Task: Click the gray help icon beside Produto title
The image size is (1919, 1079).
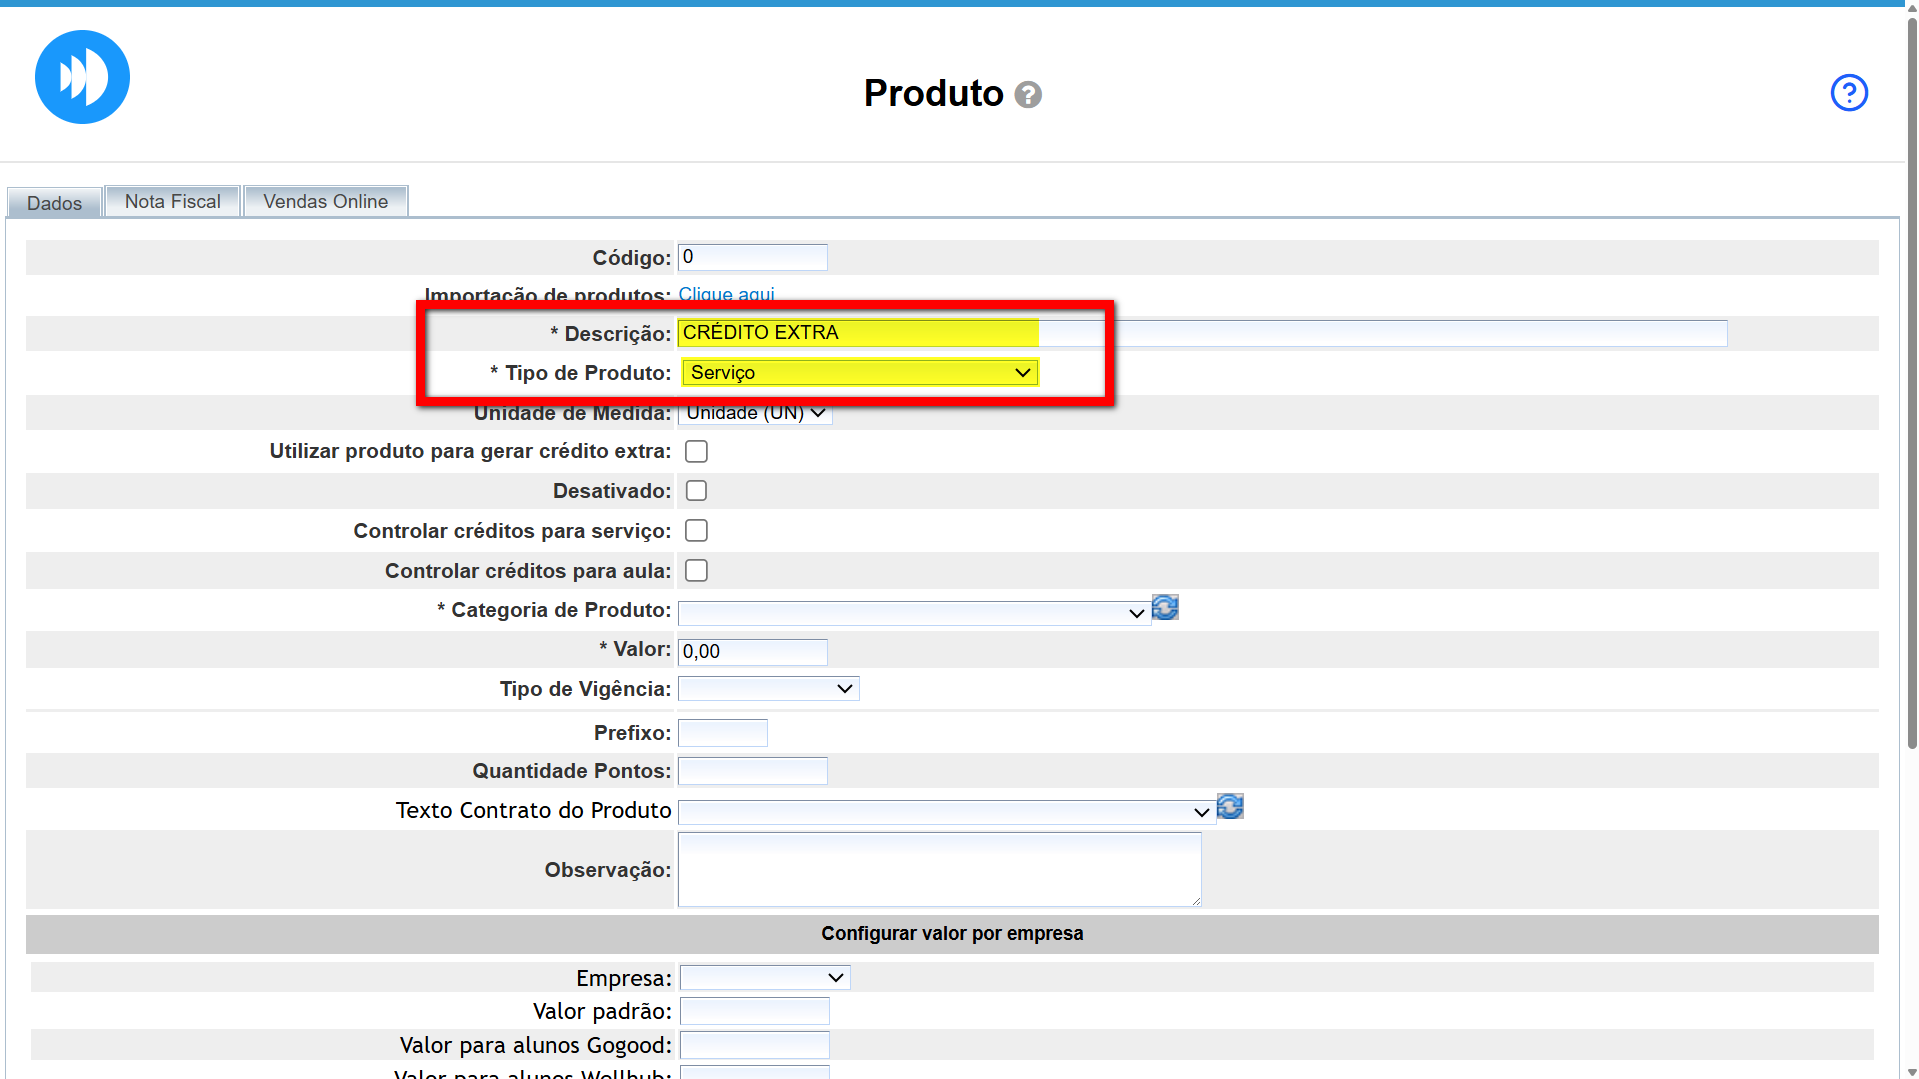Action: point(1027,95)
